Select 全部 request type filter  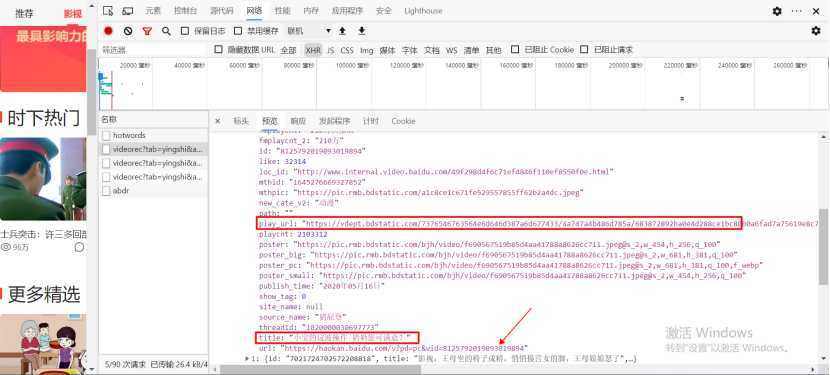tap(288, 50)
